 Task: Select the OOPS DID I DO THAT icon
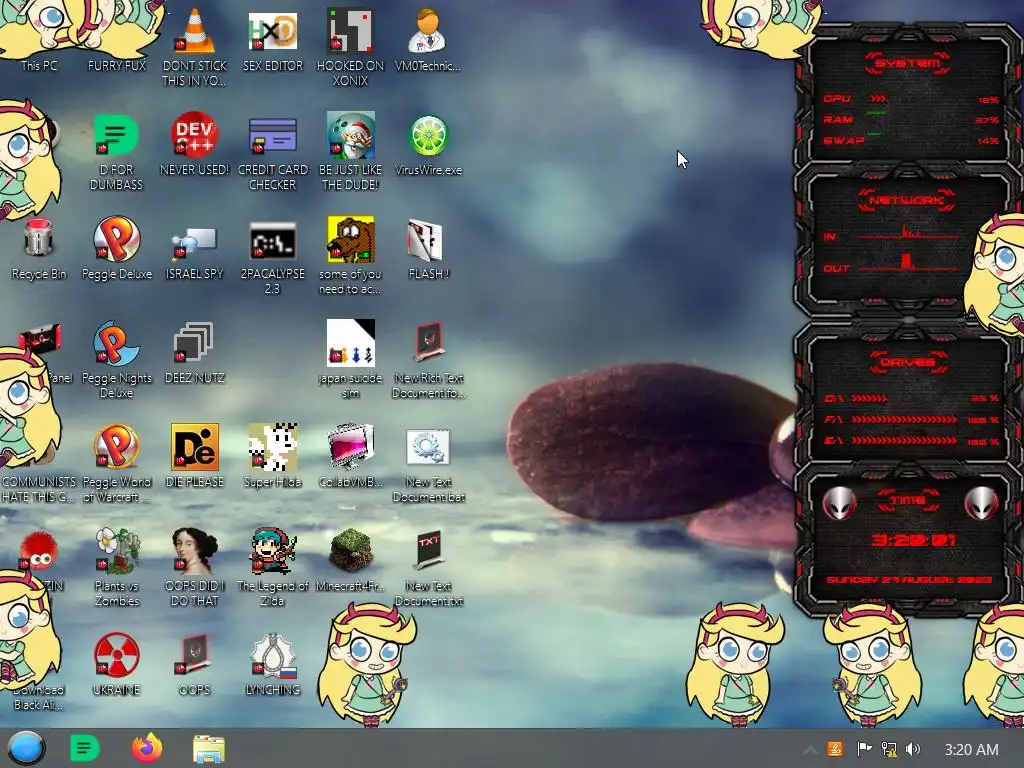[195, 567]
